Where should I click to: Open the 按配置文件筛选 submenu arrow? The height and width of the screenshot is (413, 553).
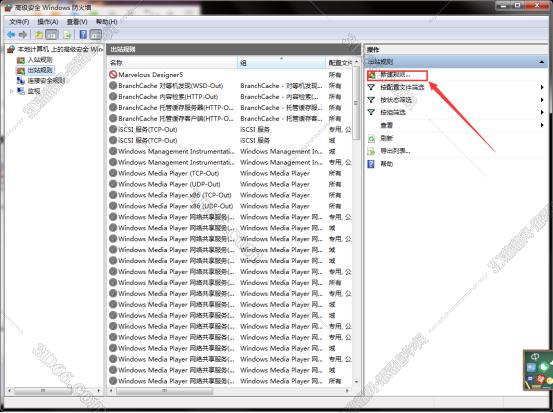[542, 87]
